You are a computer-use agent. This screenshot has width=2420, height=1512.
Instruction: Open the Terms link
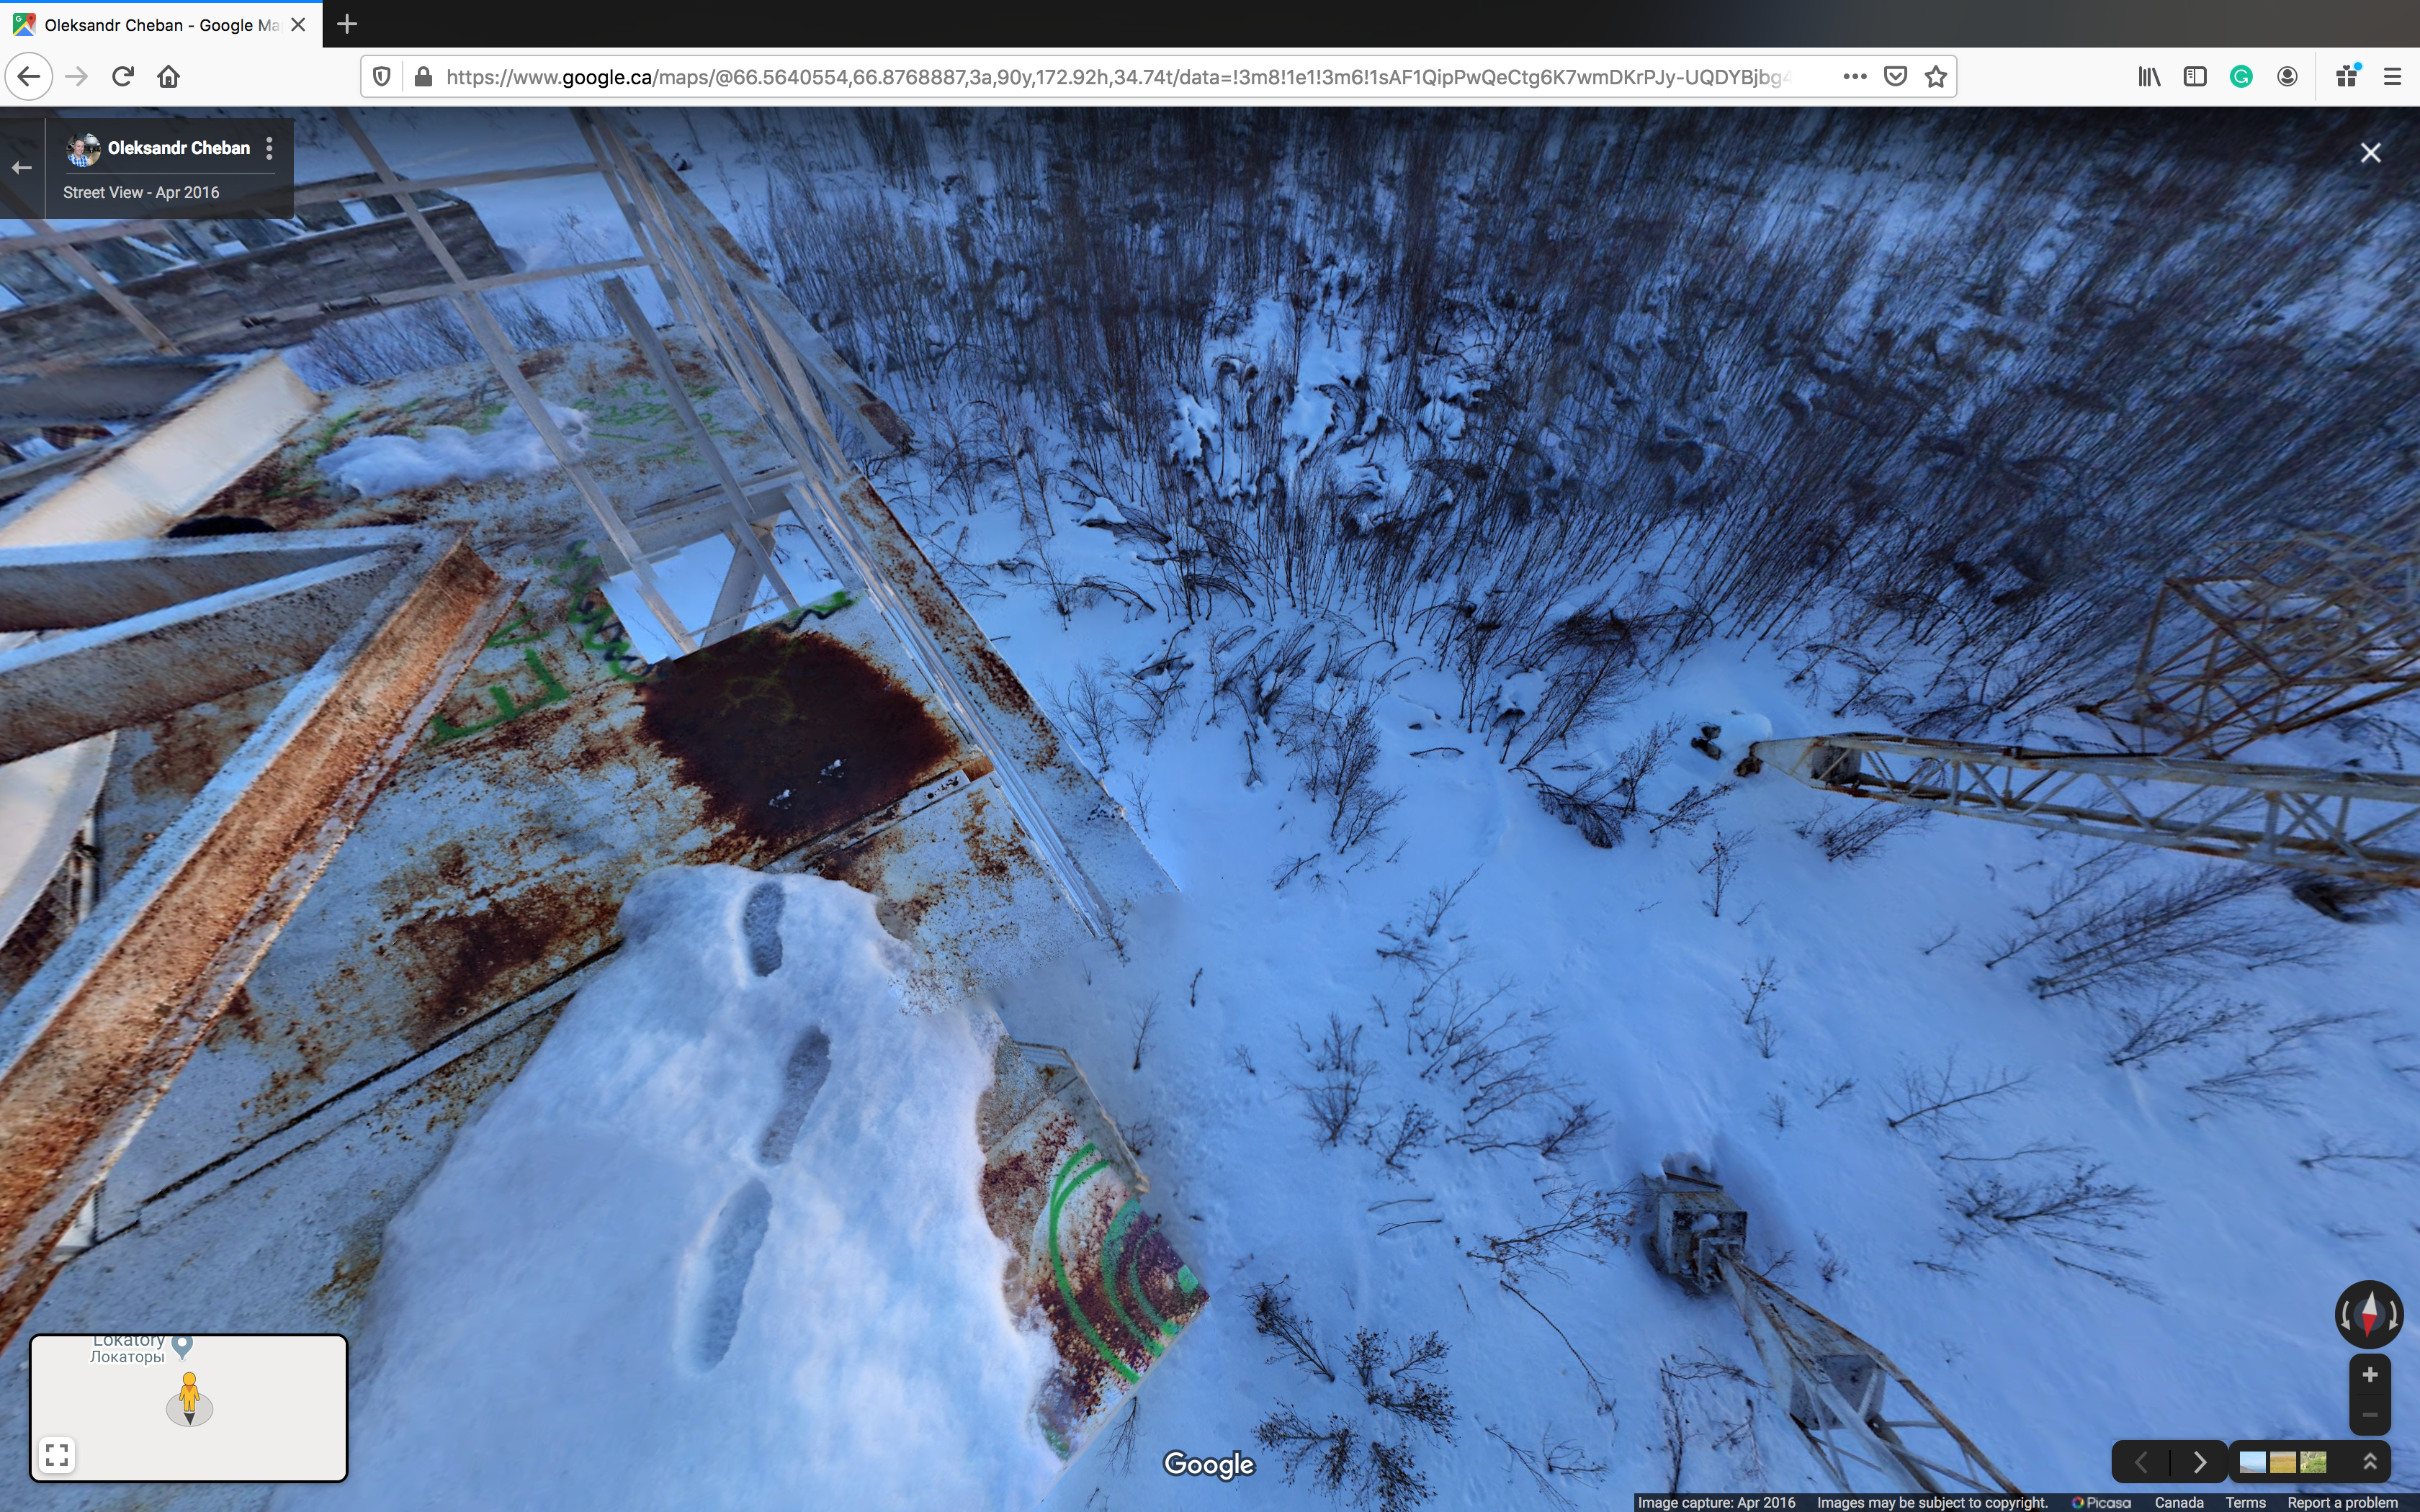pos(2245,1502)
